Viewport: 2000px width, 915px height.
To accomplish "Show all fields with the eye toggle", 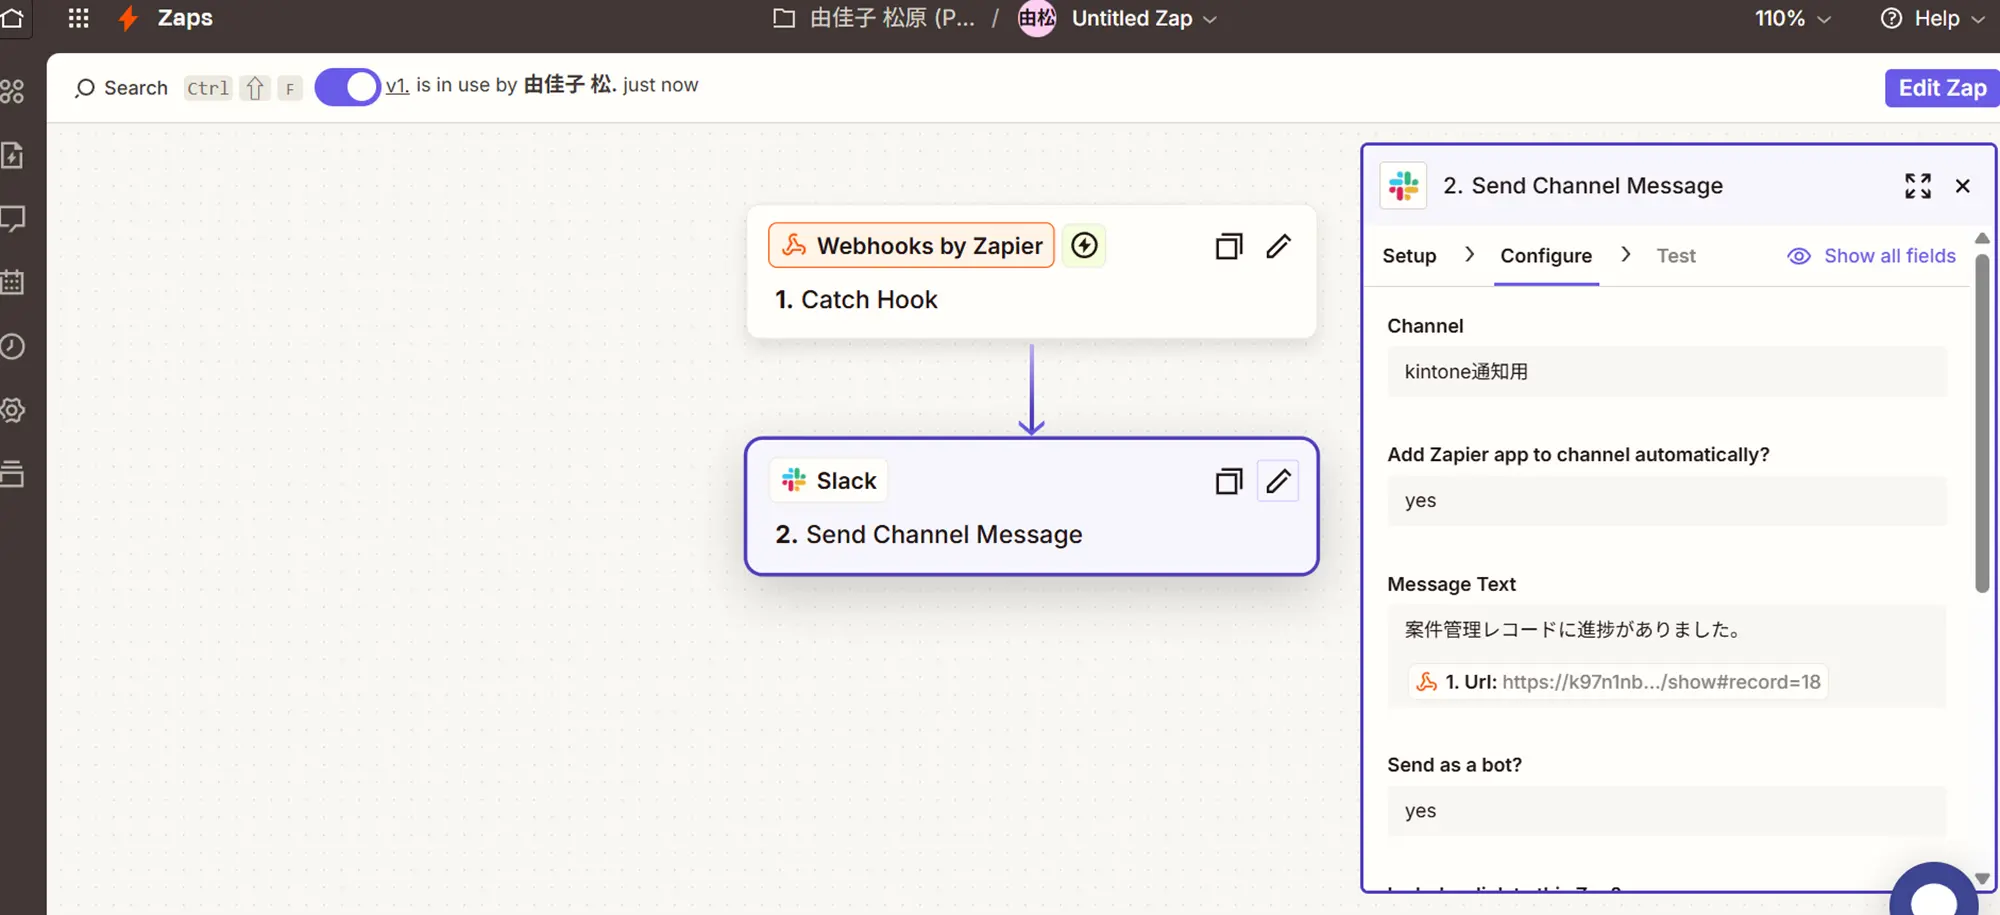I will (1871, 256).
